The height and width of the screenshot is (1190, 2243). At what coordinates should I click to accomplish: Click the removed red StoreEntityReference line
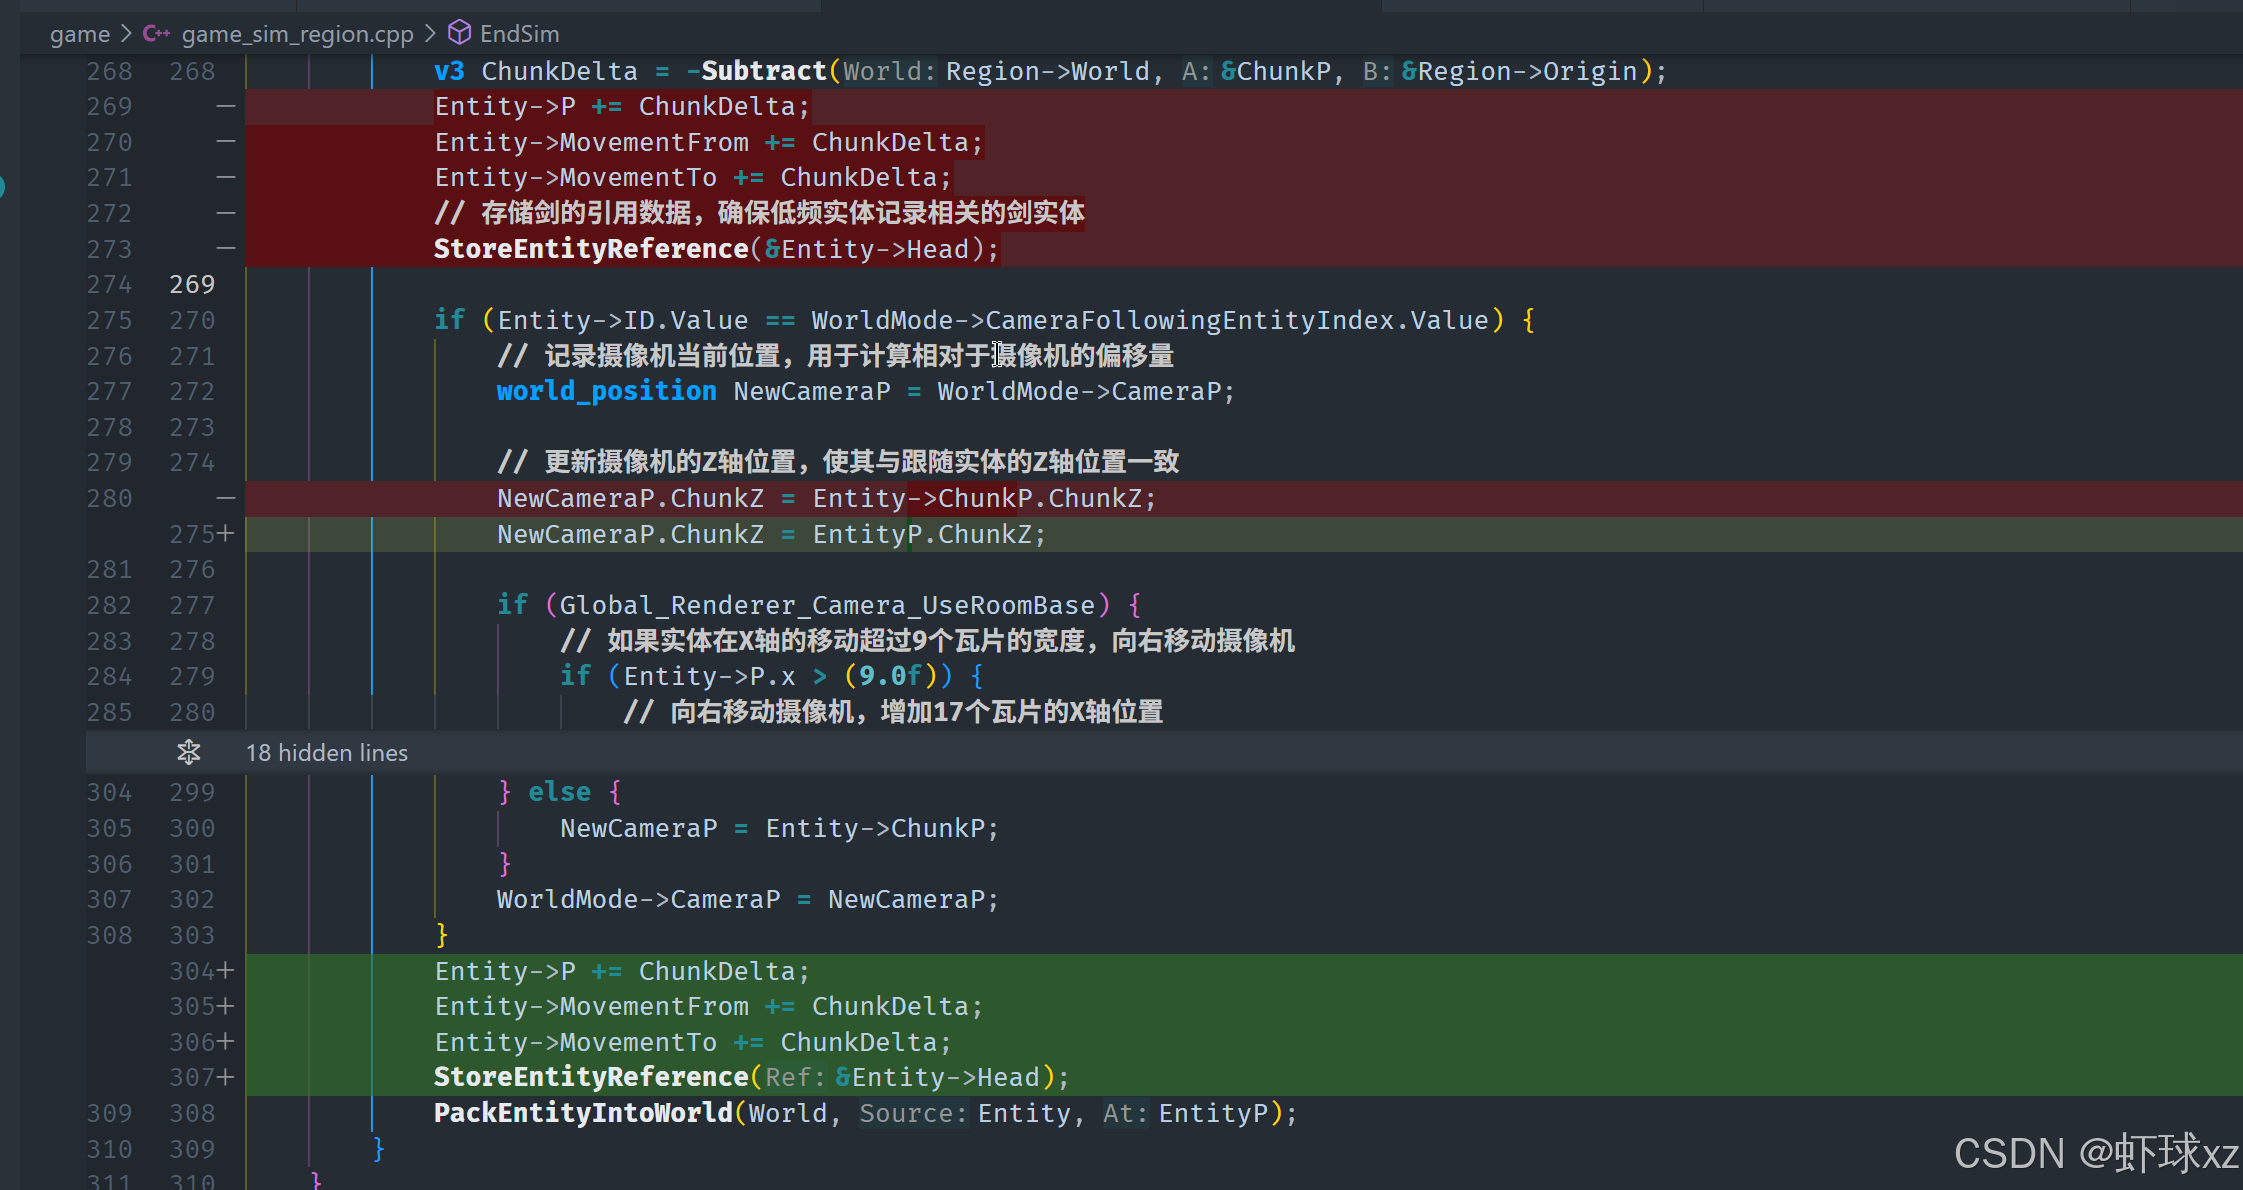(590, 249)
